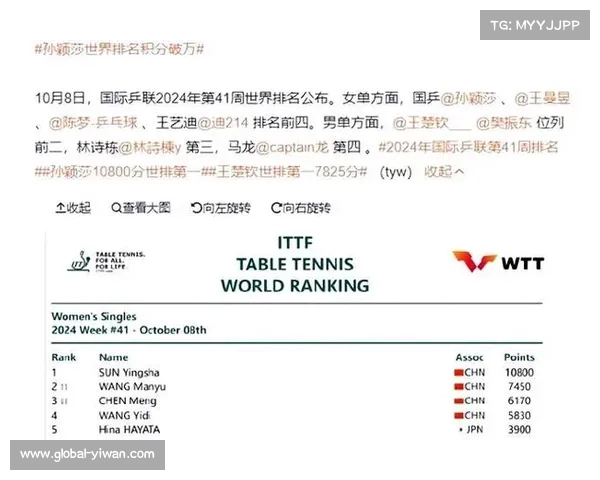Click the collapse image (收起) arrow icon
The image size is (600, 480).
59,208
